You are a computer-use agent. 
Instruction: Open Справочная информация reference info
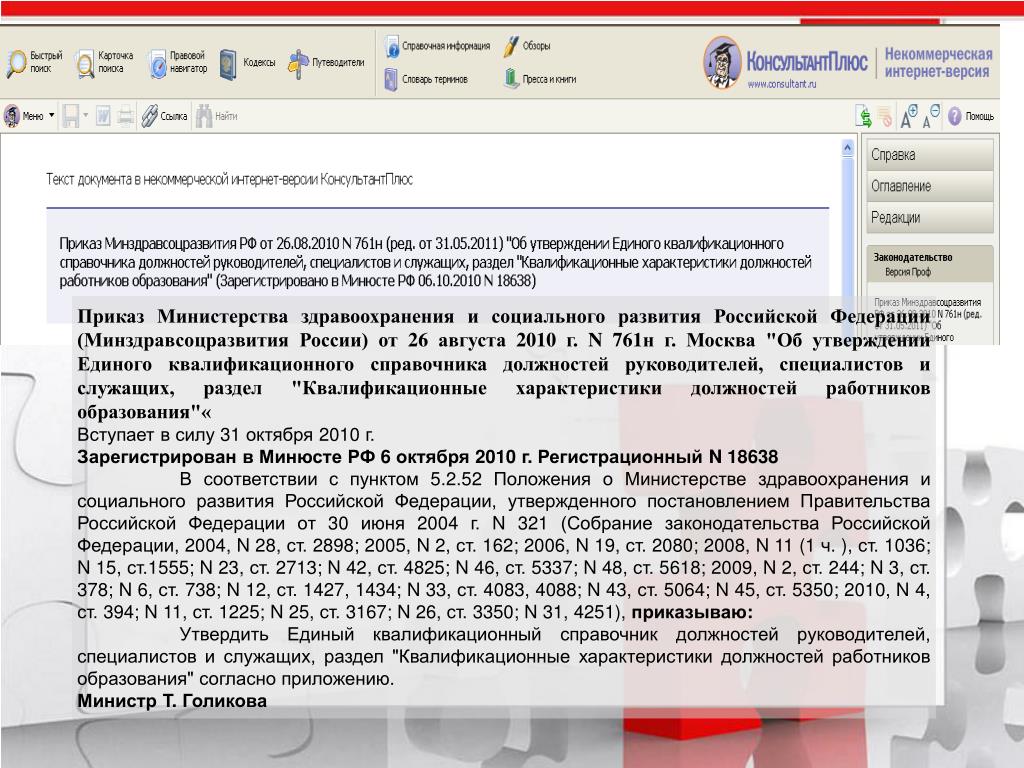pos(437,46)
